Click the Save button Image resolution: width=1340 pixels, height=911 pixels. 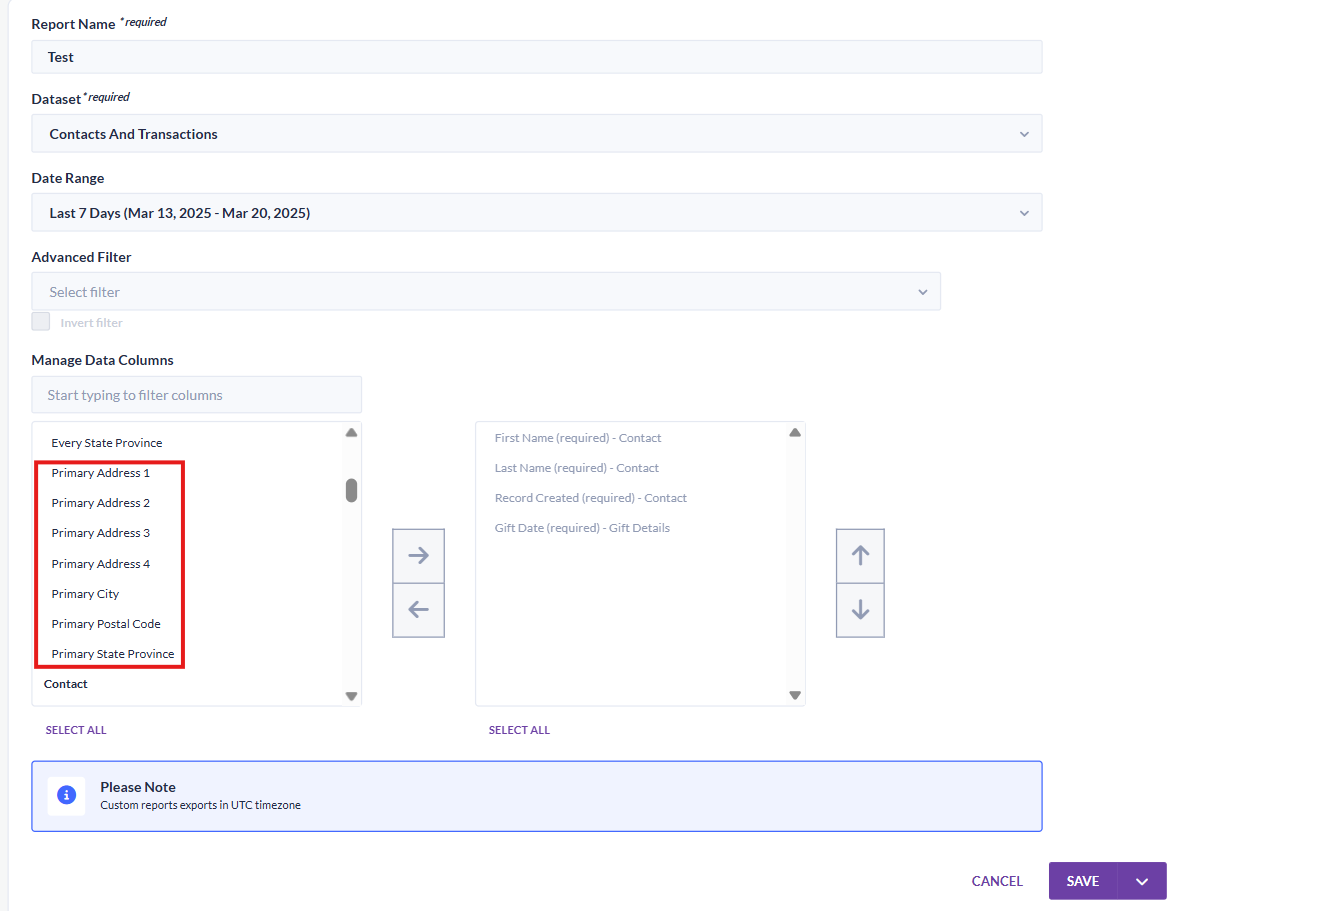click(1083, 881)
